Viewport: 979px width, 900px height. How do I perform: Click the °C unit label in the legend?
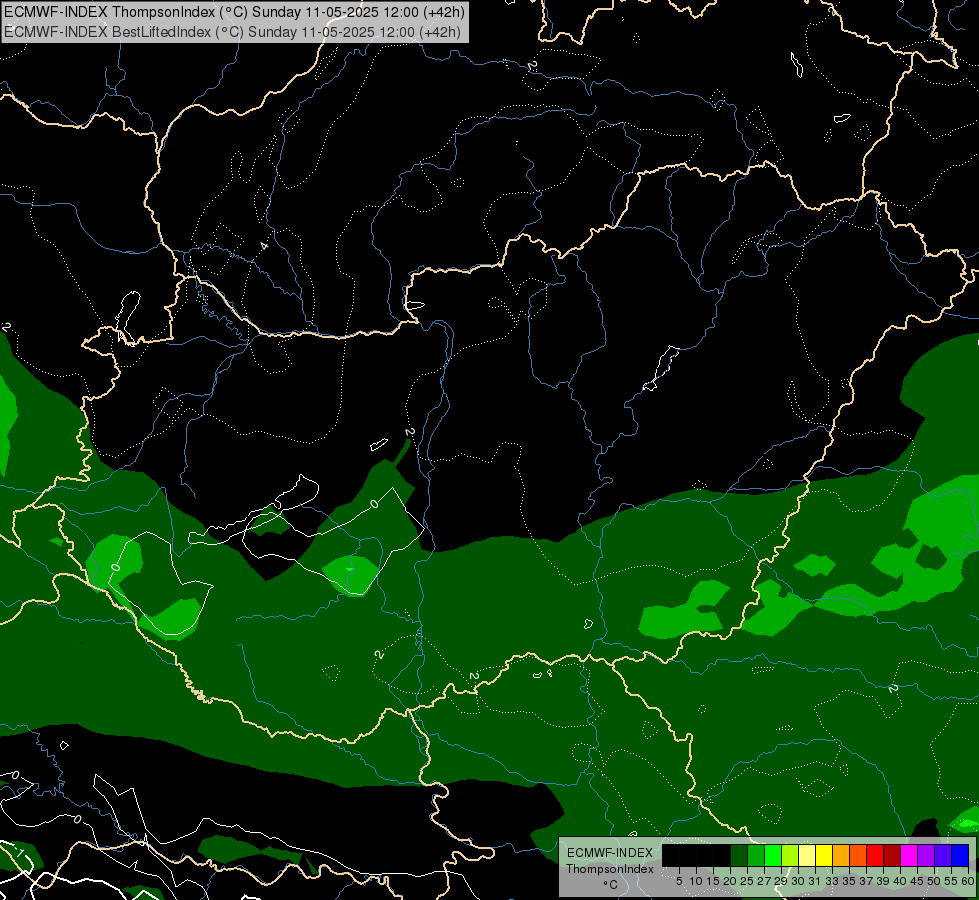[611, 885]
